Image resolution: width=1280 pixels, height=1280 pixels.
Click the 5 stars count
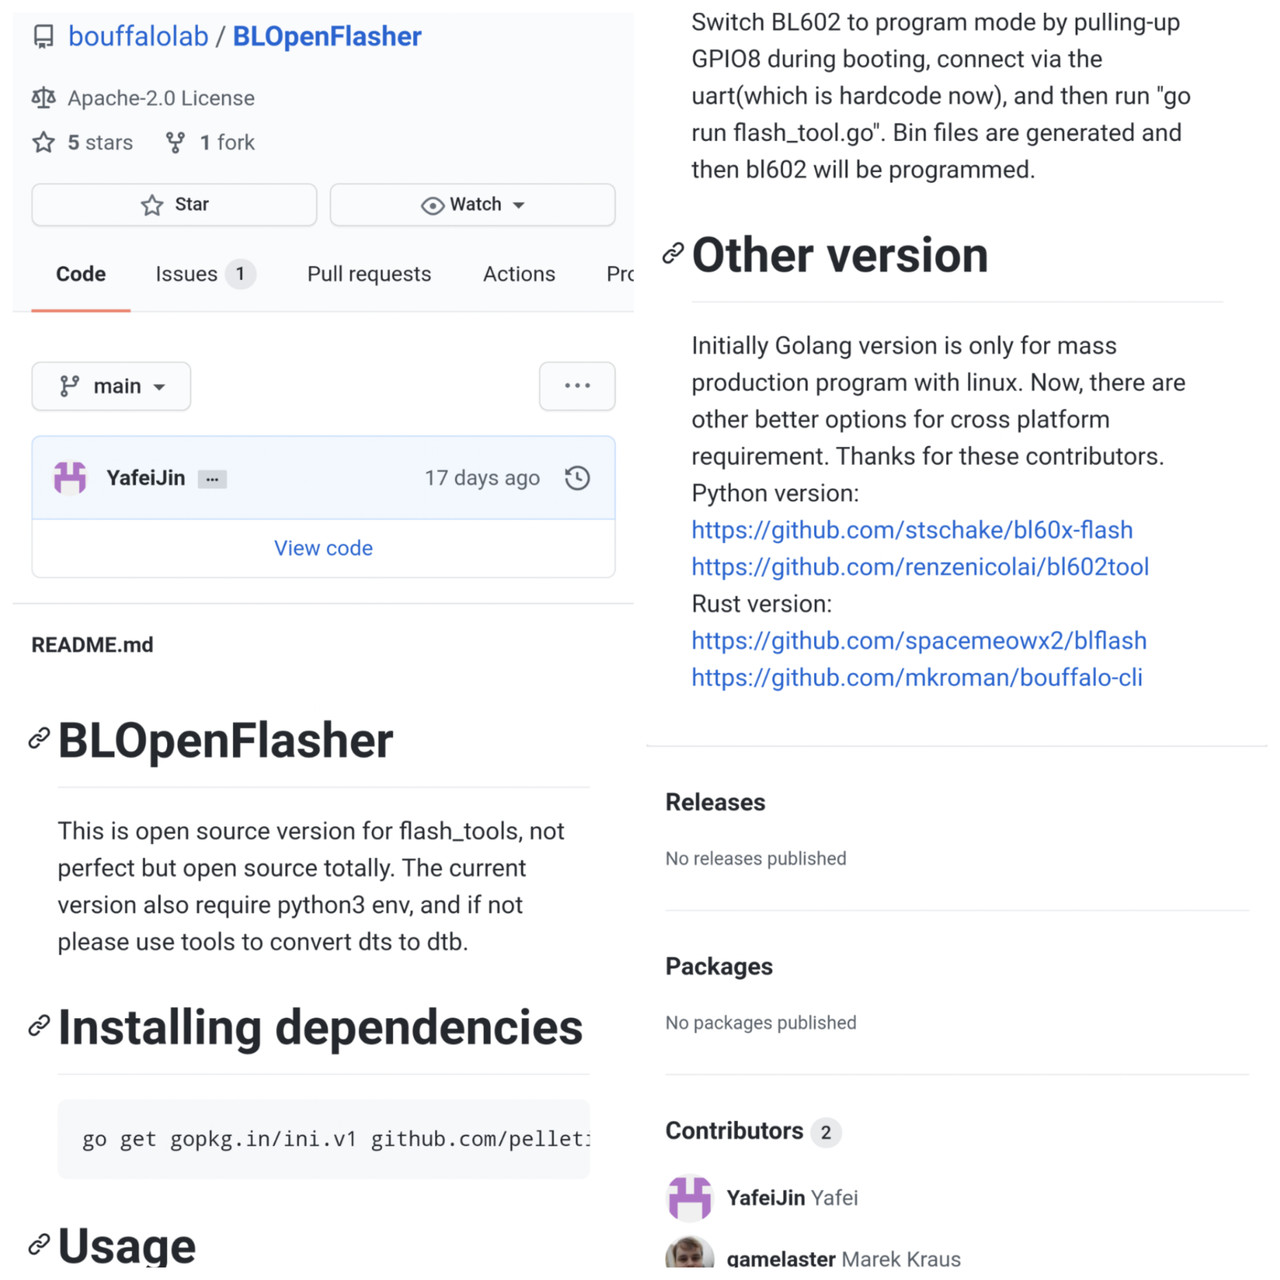[x=99, y=143]
